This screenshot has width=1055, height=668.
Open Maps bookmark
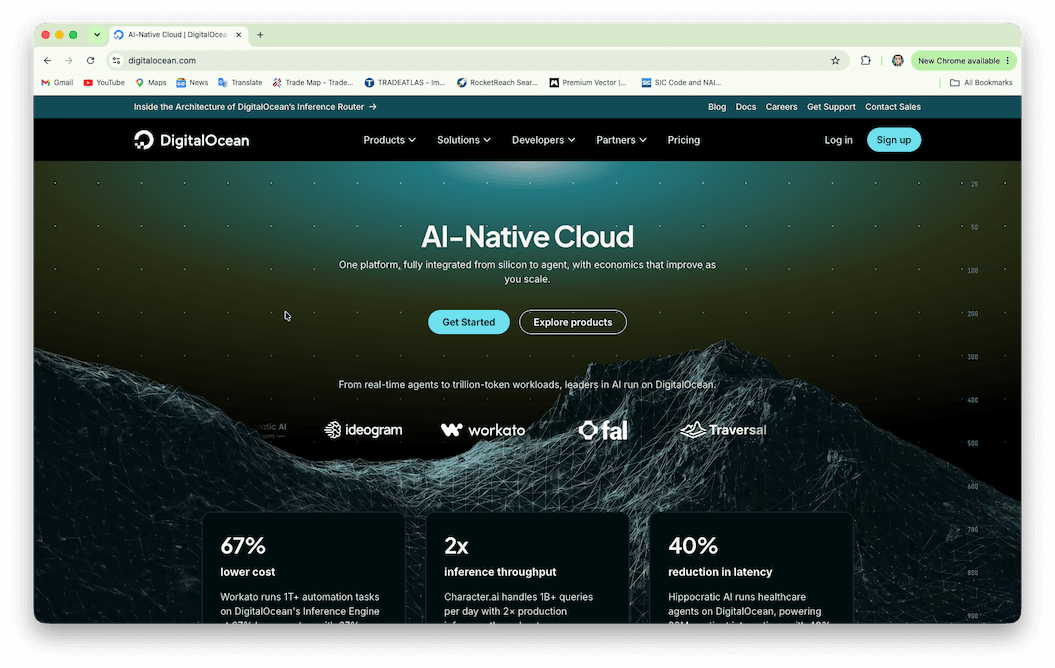pos(151,83)
